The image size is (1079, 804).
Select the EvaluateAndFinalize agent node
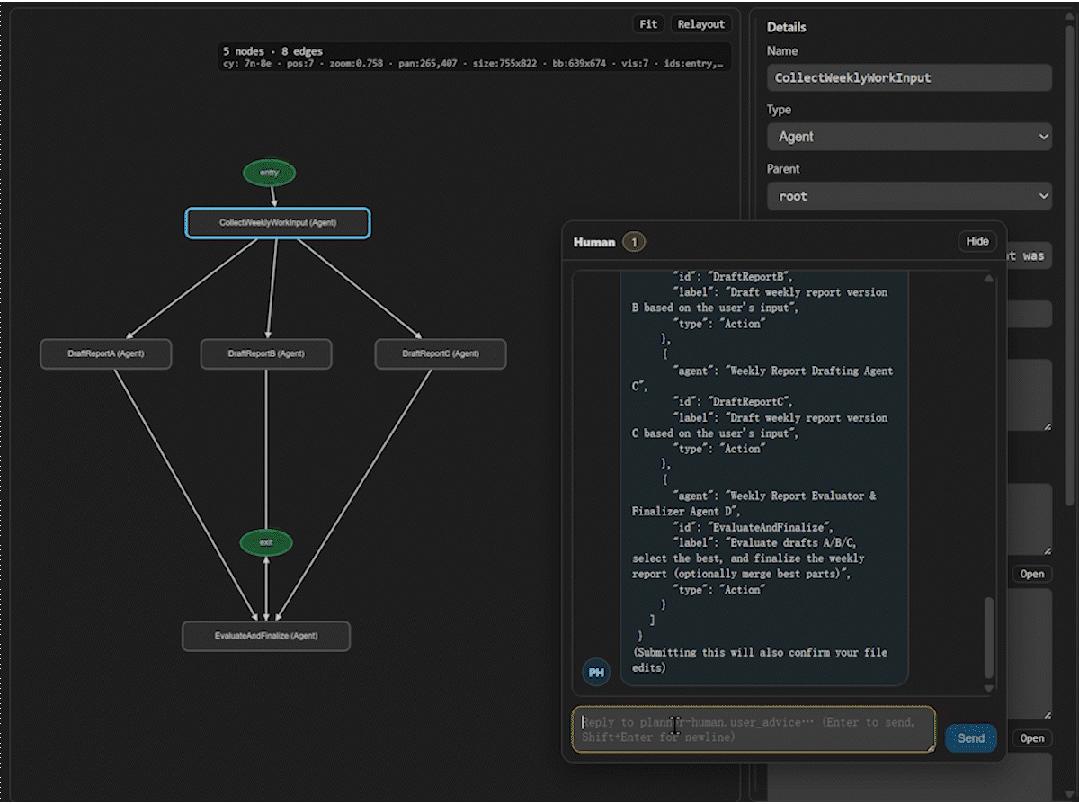tap(266, 636)
